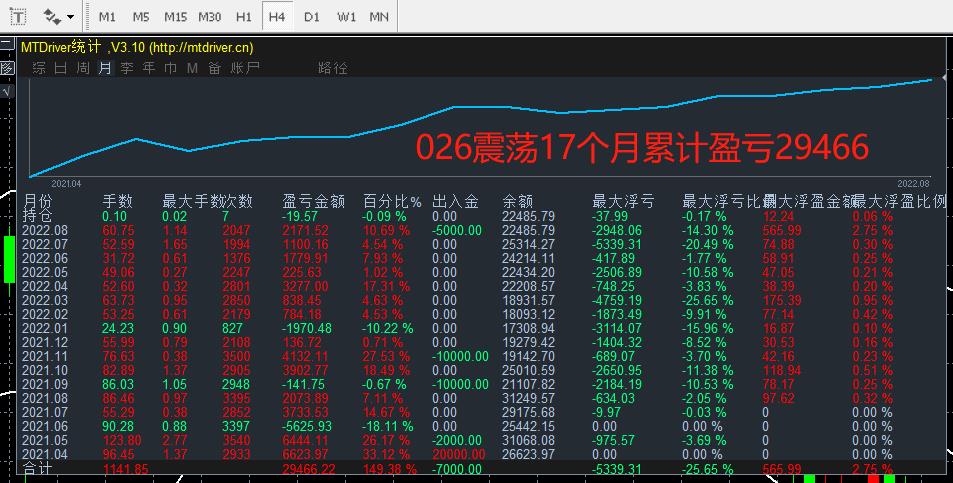
Task: Click the 月份 column header
Action: [x=37, y=201]
